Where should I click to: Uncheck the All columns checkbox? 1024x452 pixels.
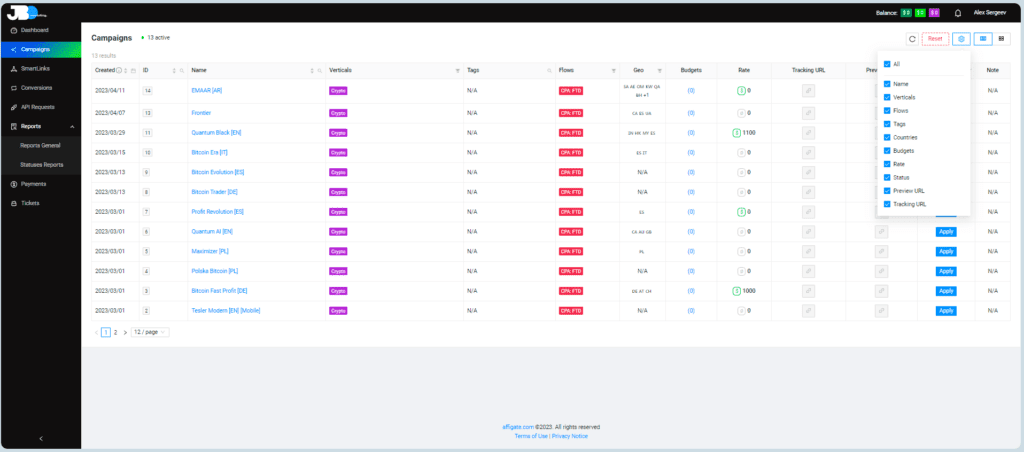[887, 64]
